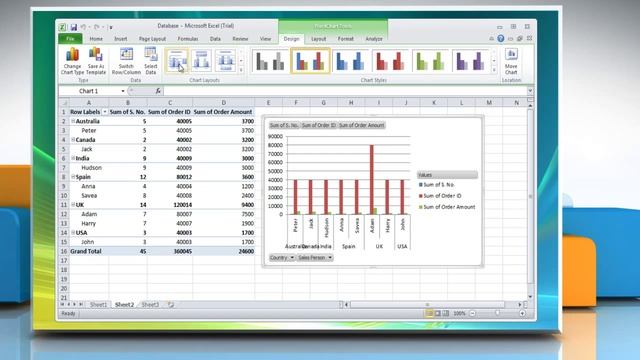Open the Formulas ribbon tab
640x360 pixels.
[x=188, y=39]
